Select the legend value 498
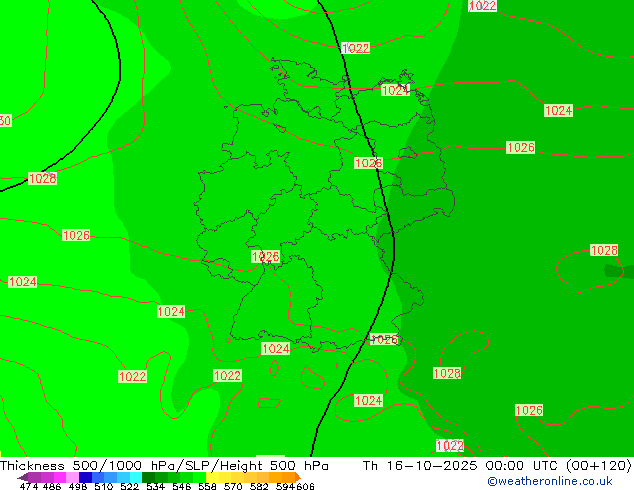Image resolution: width=634 pixels, height=490 pixels. tap(78, 486)
